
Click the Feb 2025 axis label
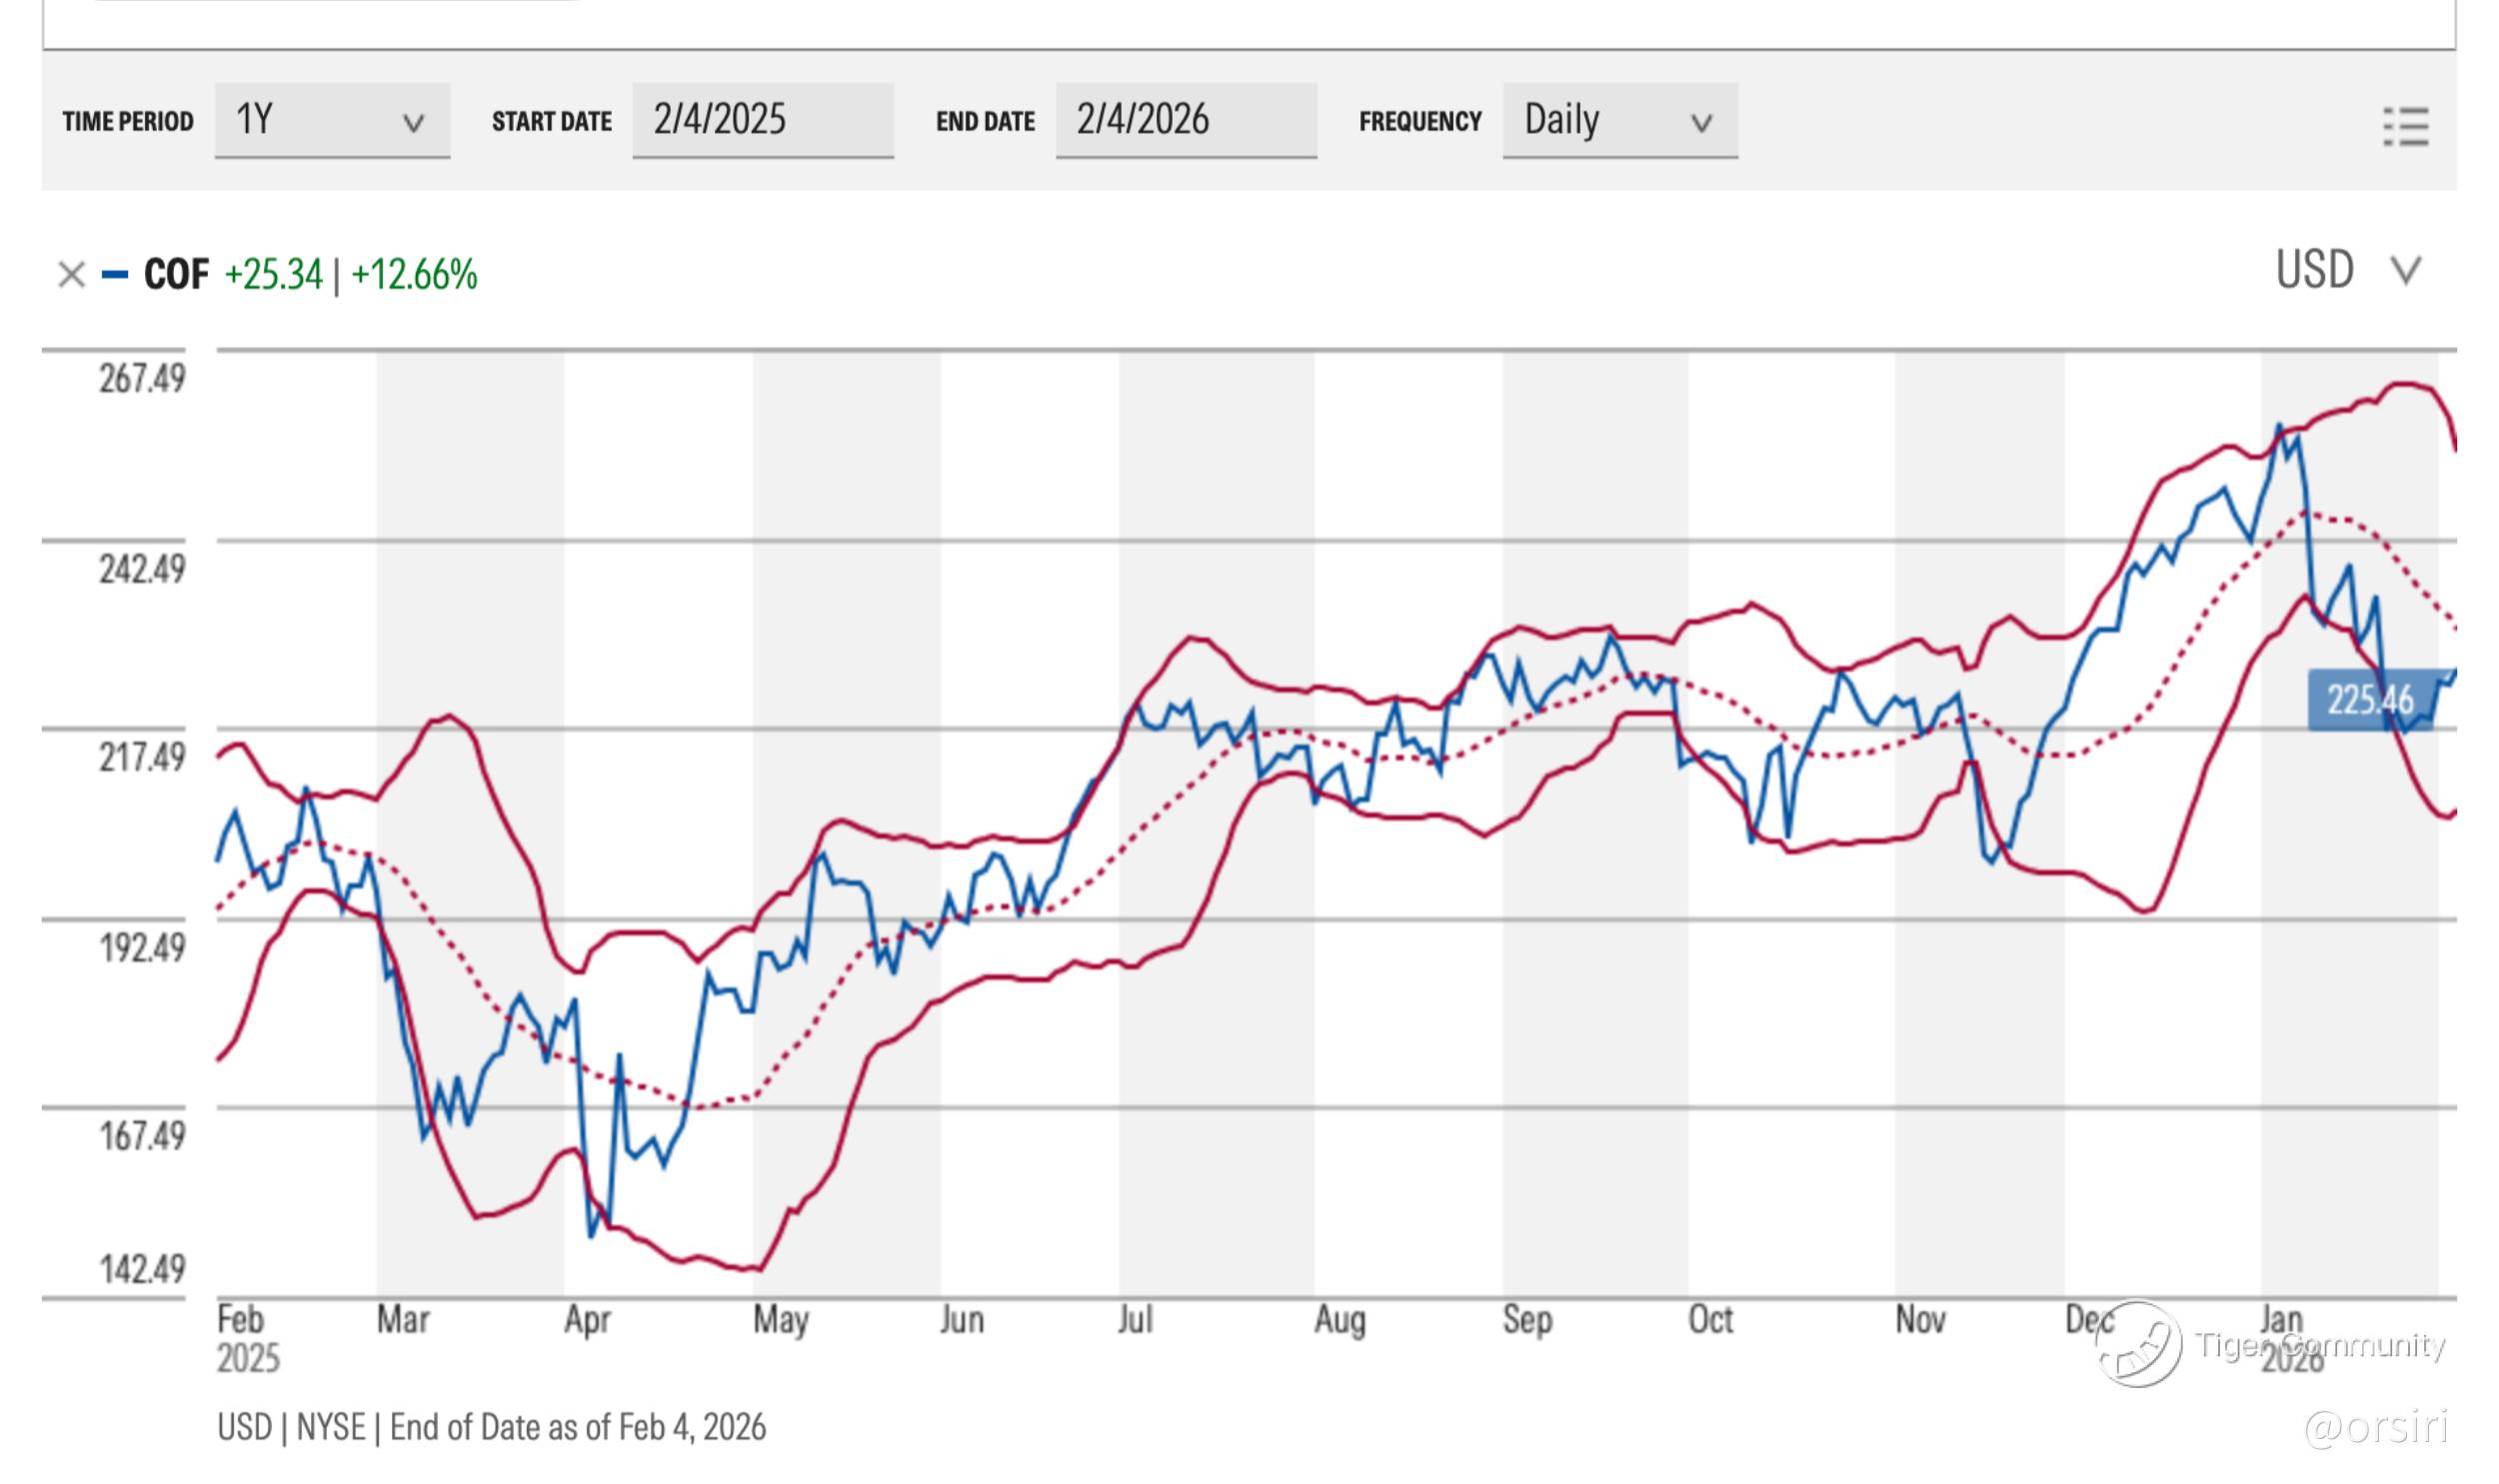(x=246, y=1338)
